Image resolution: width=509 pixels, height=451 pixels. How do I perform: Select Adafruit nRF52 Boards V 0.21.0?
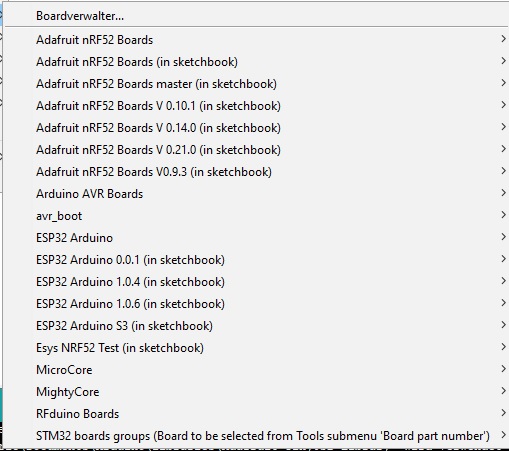(256, 150)
